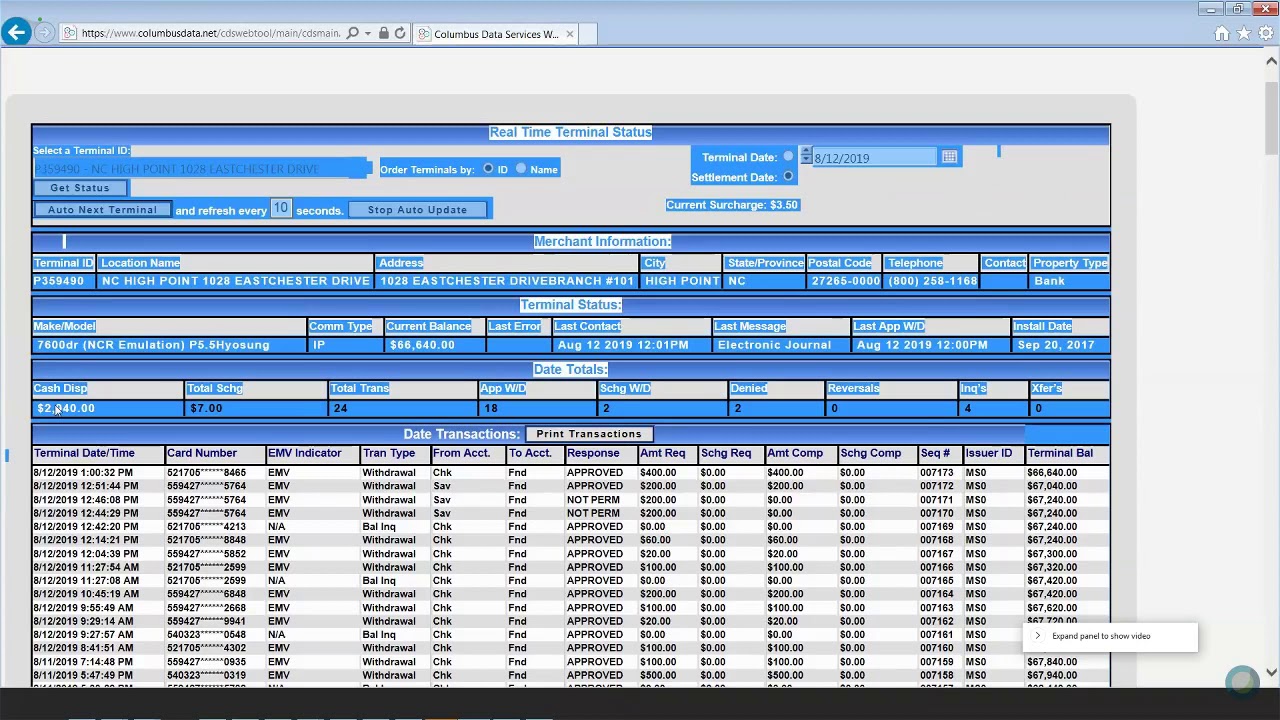This screenshot has width=1280, height=720.
Task: Click the transaction timestamp 8/11/2019 7:14:48 PM
Action: (x=83, y=662)
